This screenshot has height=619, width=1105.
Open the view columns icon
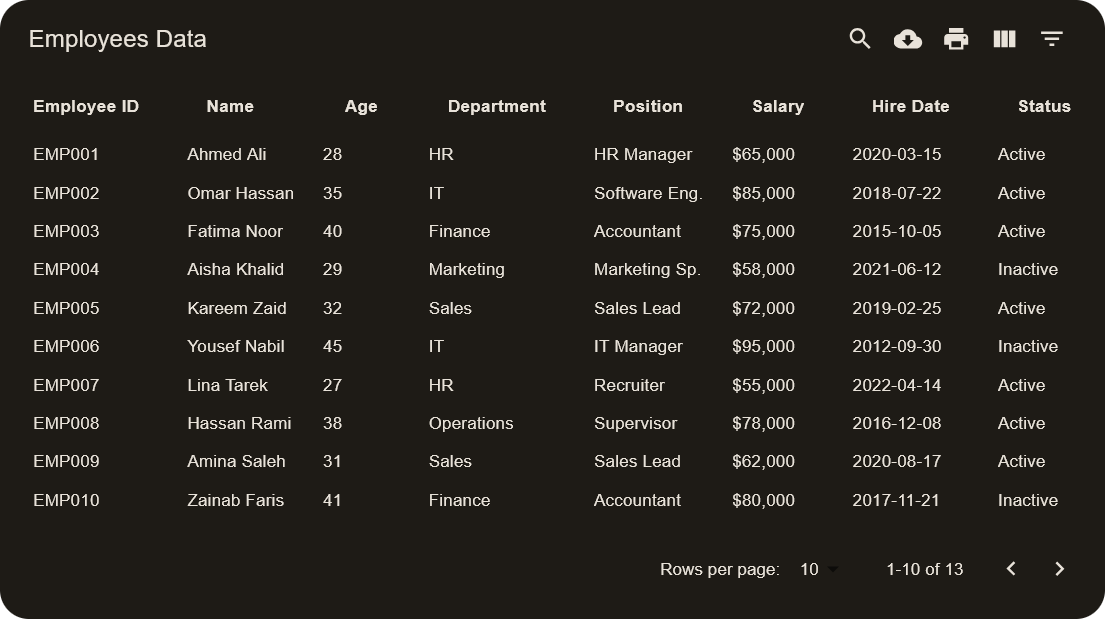click(x=1004, y=39)
